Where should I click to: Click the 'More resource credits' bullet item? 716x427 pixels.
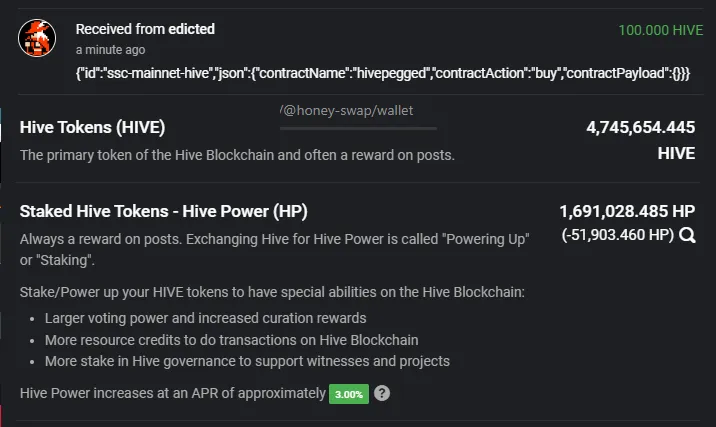(232, 340)
